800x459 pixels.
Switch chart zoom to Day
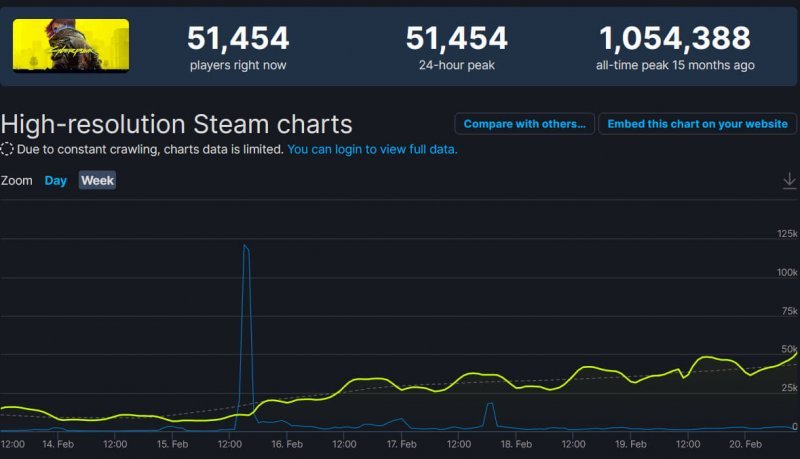pyautogui.click(x=55, y=181)
